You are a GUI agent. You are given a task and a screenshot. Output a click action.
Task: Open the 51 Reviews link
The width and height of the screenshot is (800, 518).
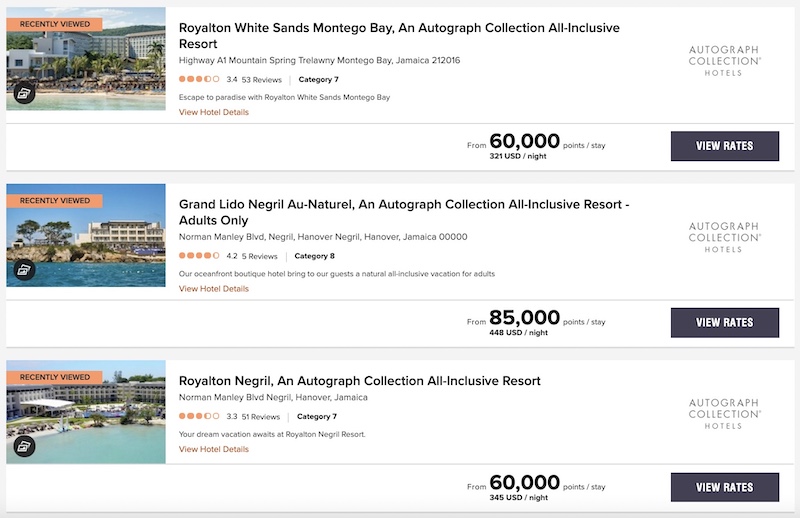click(x=261, y=416)
